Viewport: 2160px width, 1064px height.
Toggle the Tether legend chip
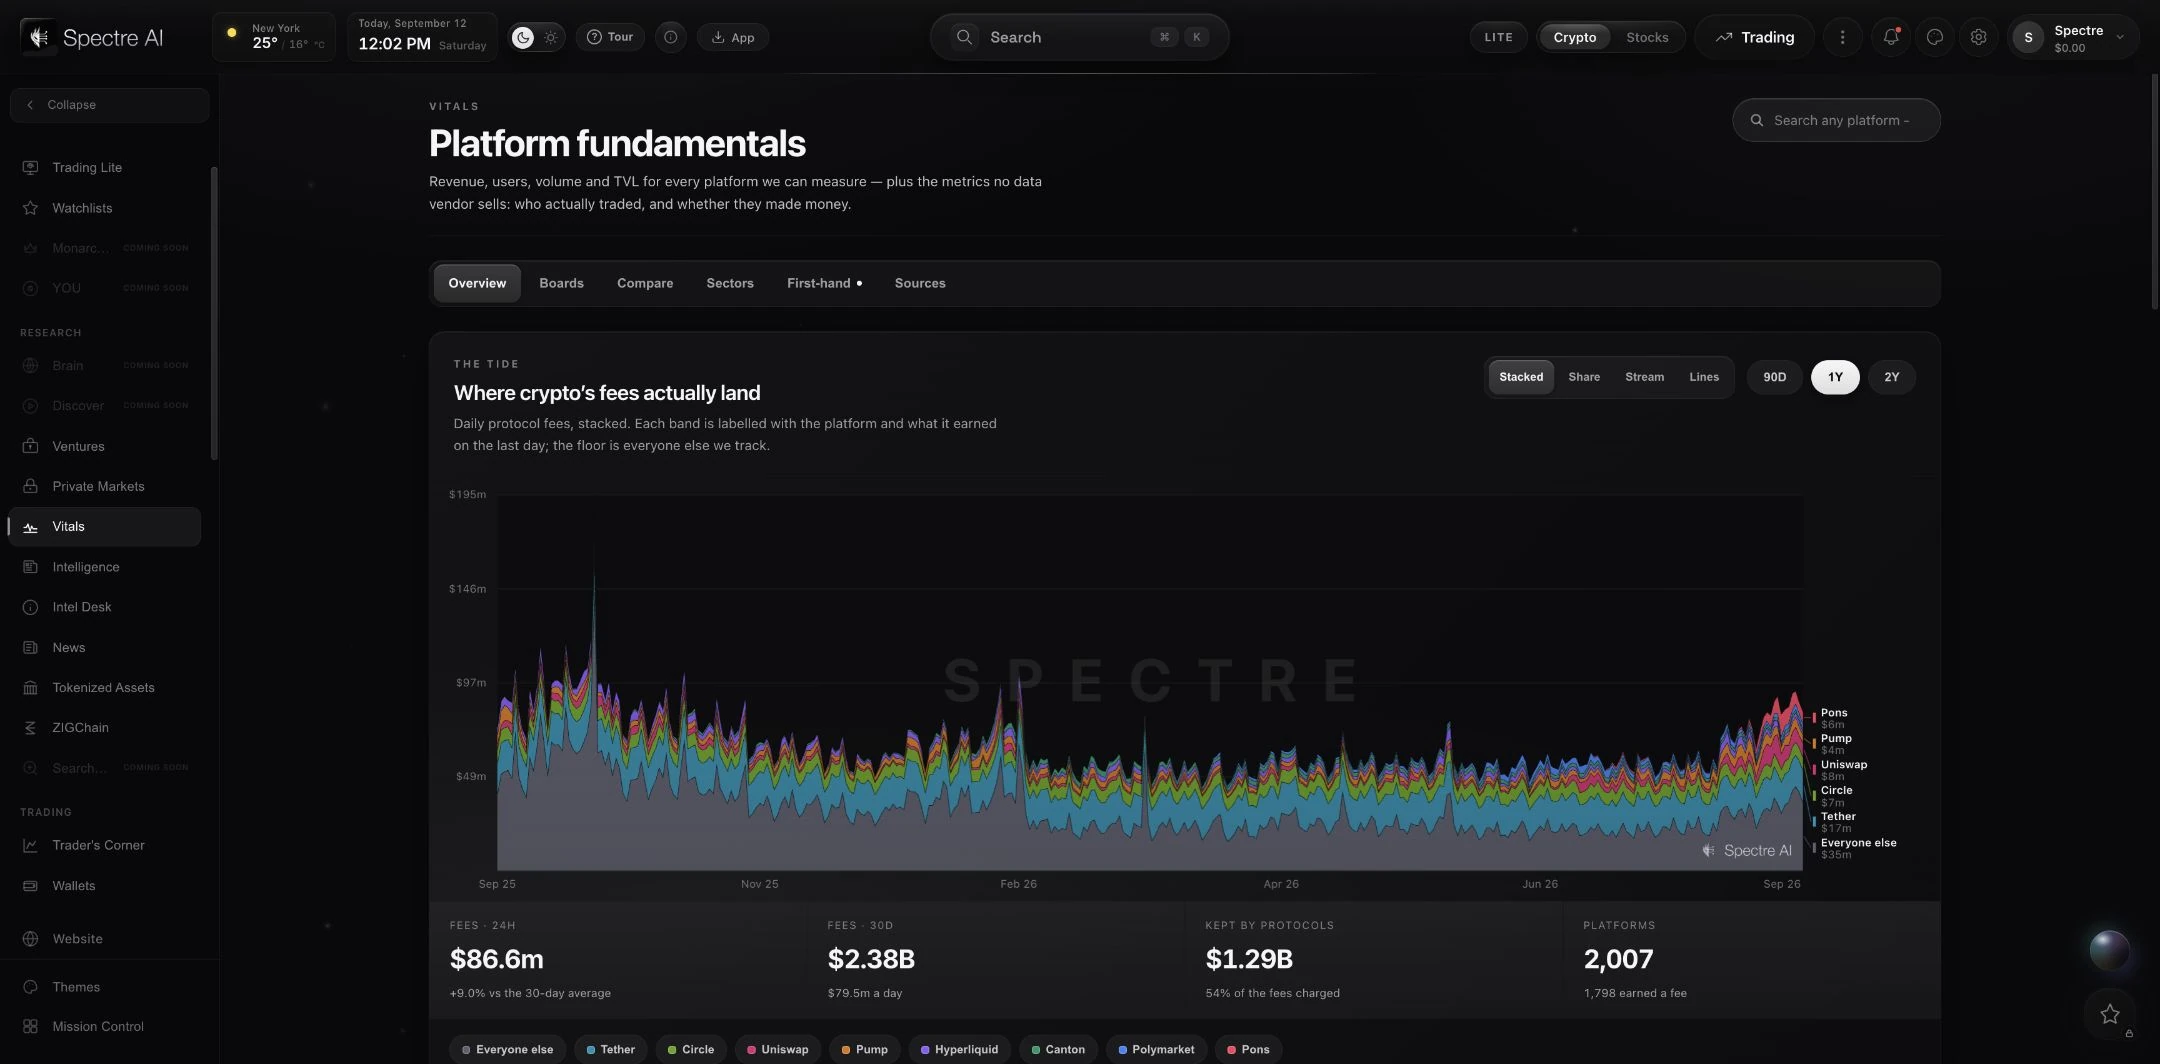pyautogui.click(x=610, y=1049)
